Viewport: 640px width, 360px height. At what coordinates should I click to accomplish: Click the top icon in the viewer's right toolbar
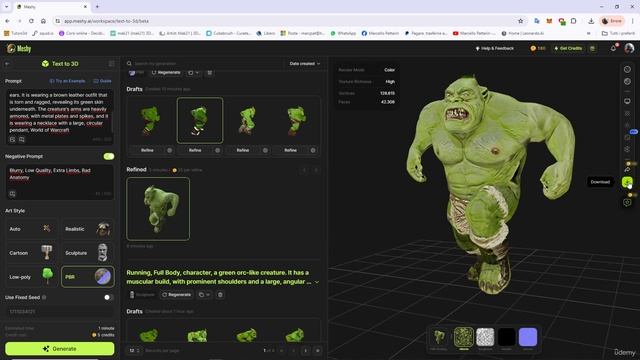[x=627, y=69]
